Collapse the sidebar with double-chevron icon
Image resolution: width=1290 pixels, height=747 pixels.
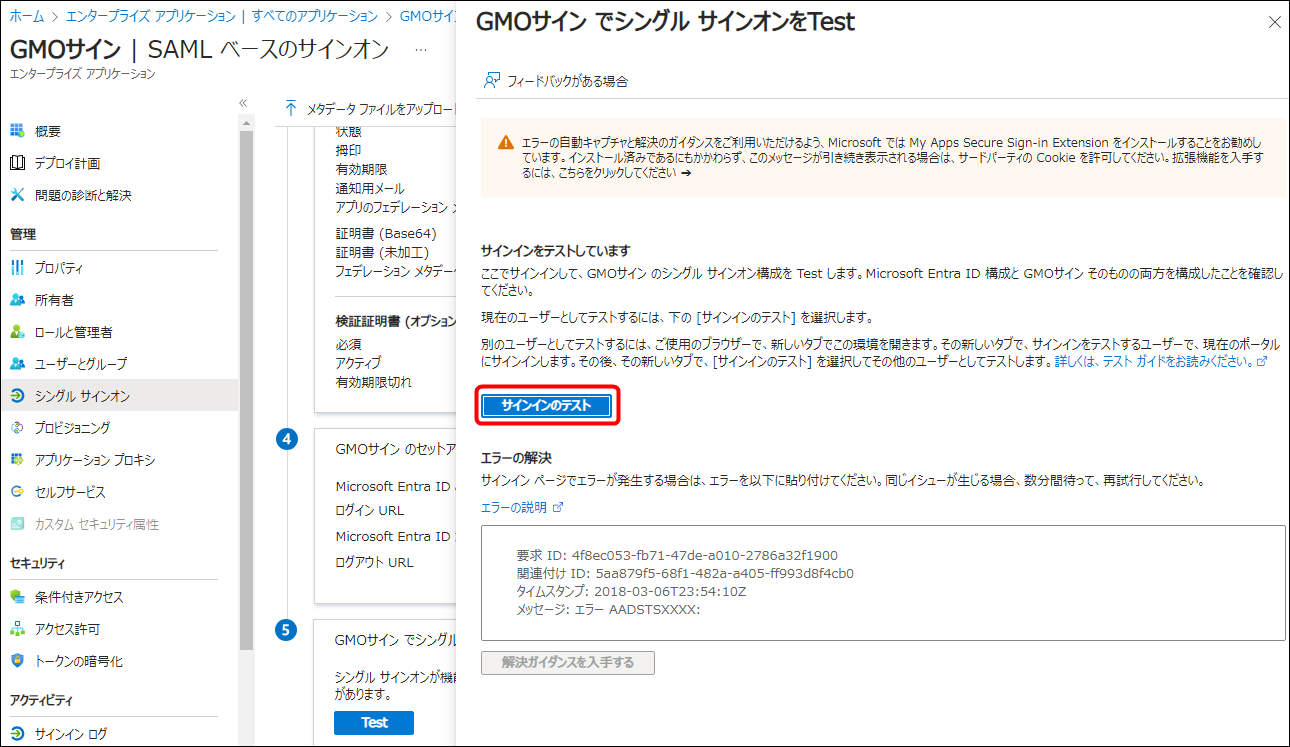(x=243, y=103)
